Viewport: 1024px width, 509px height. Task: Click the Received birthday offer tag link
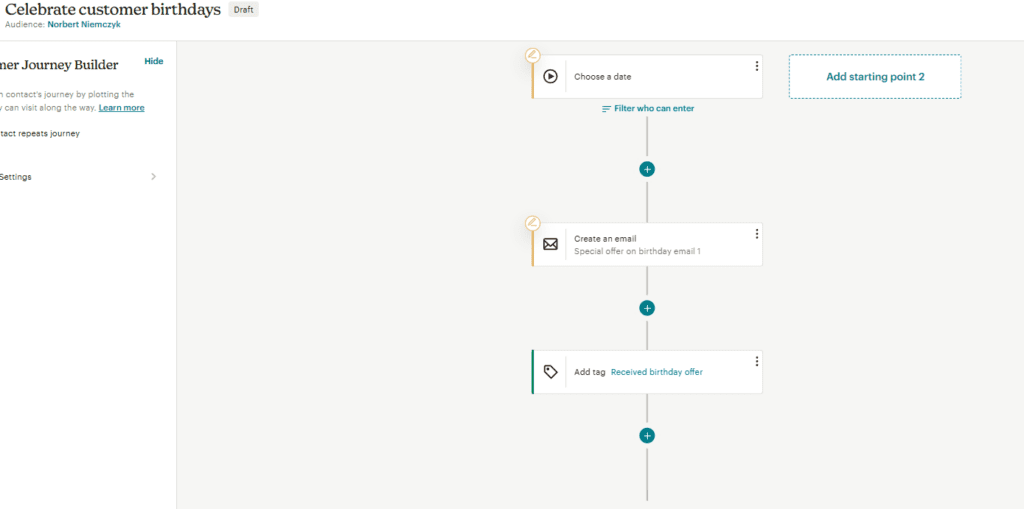click(656, 372)
